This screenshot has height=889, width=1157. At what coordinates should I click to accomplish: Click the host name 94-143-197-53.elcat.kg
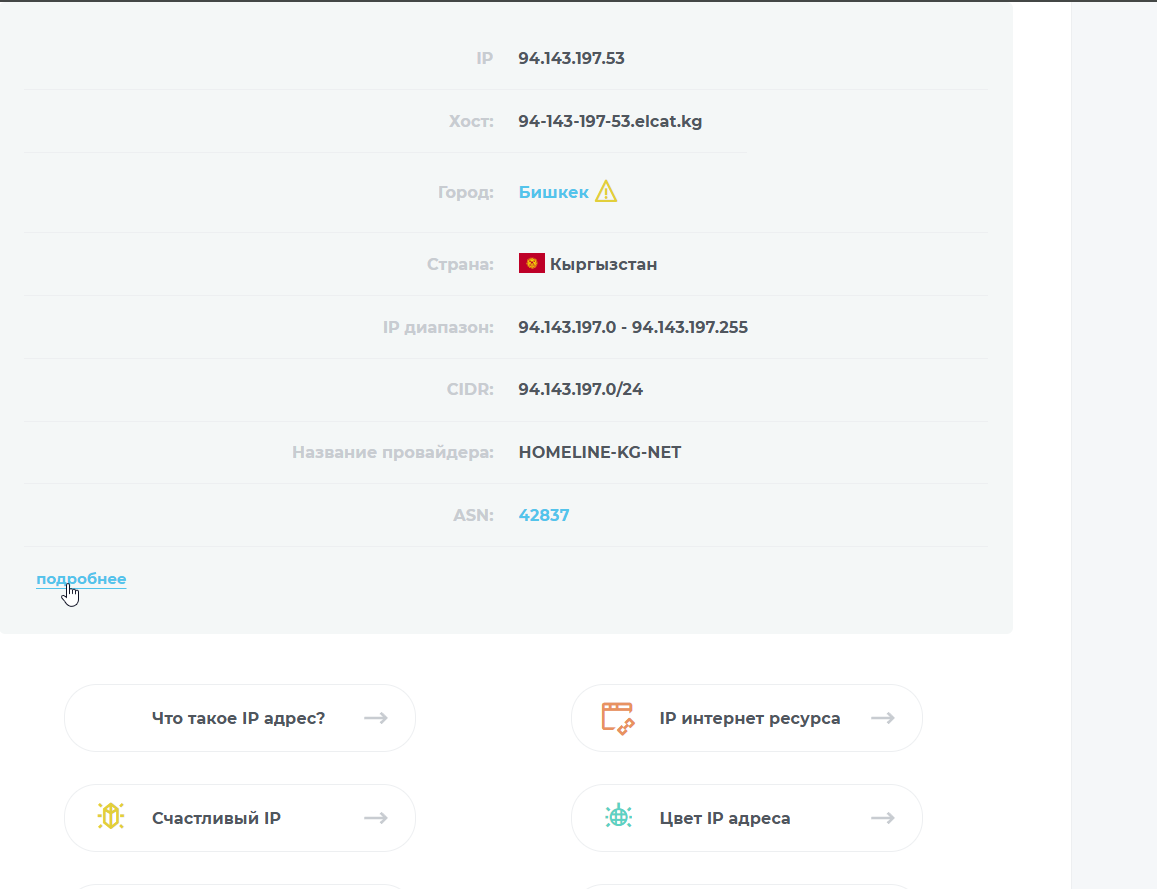coord(610,121)
